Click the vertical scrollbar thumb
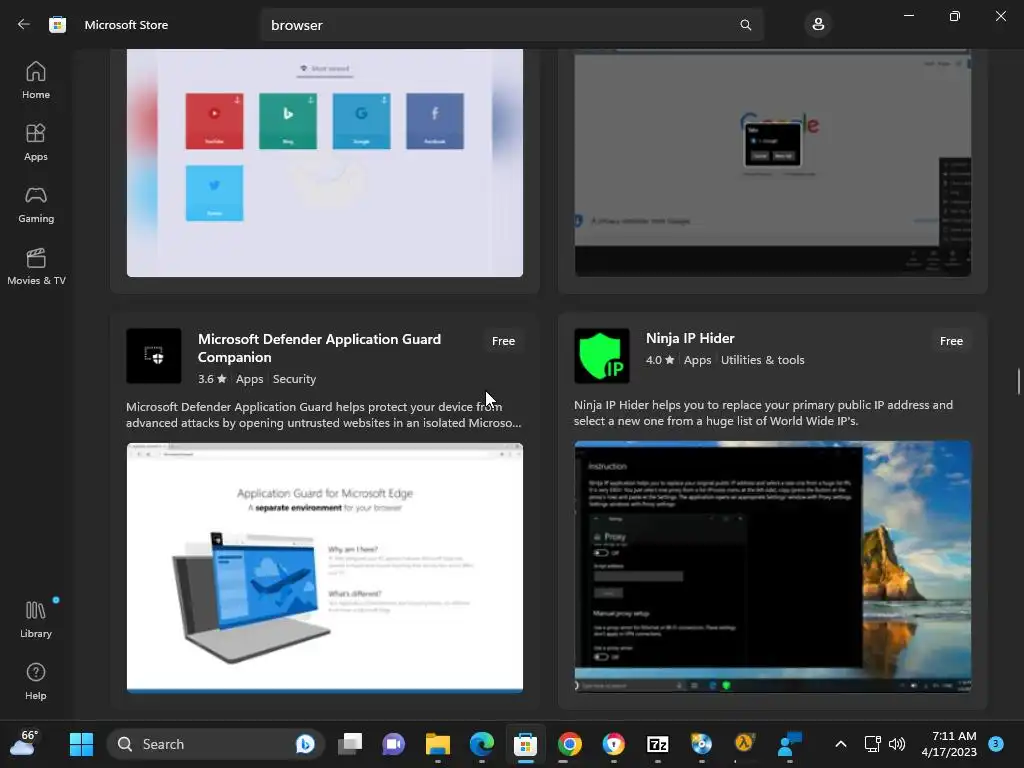Image resolution: width=1024 pixels, height=768 pixels. click(x=1018, y=381)
